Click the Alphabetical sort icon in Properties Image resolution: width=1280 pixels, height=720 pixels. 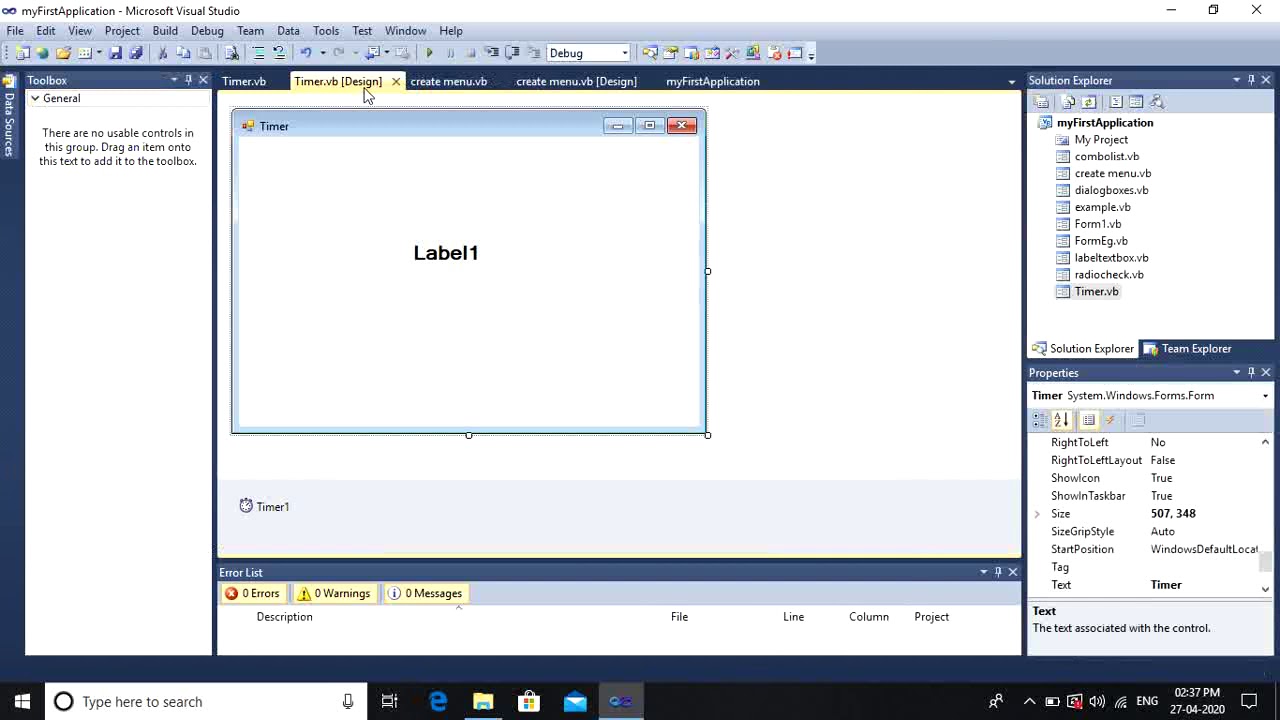click(1061, 420)
